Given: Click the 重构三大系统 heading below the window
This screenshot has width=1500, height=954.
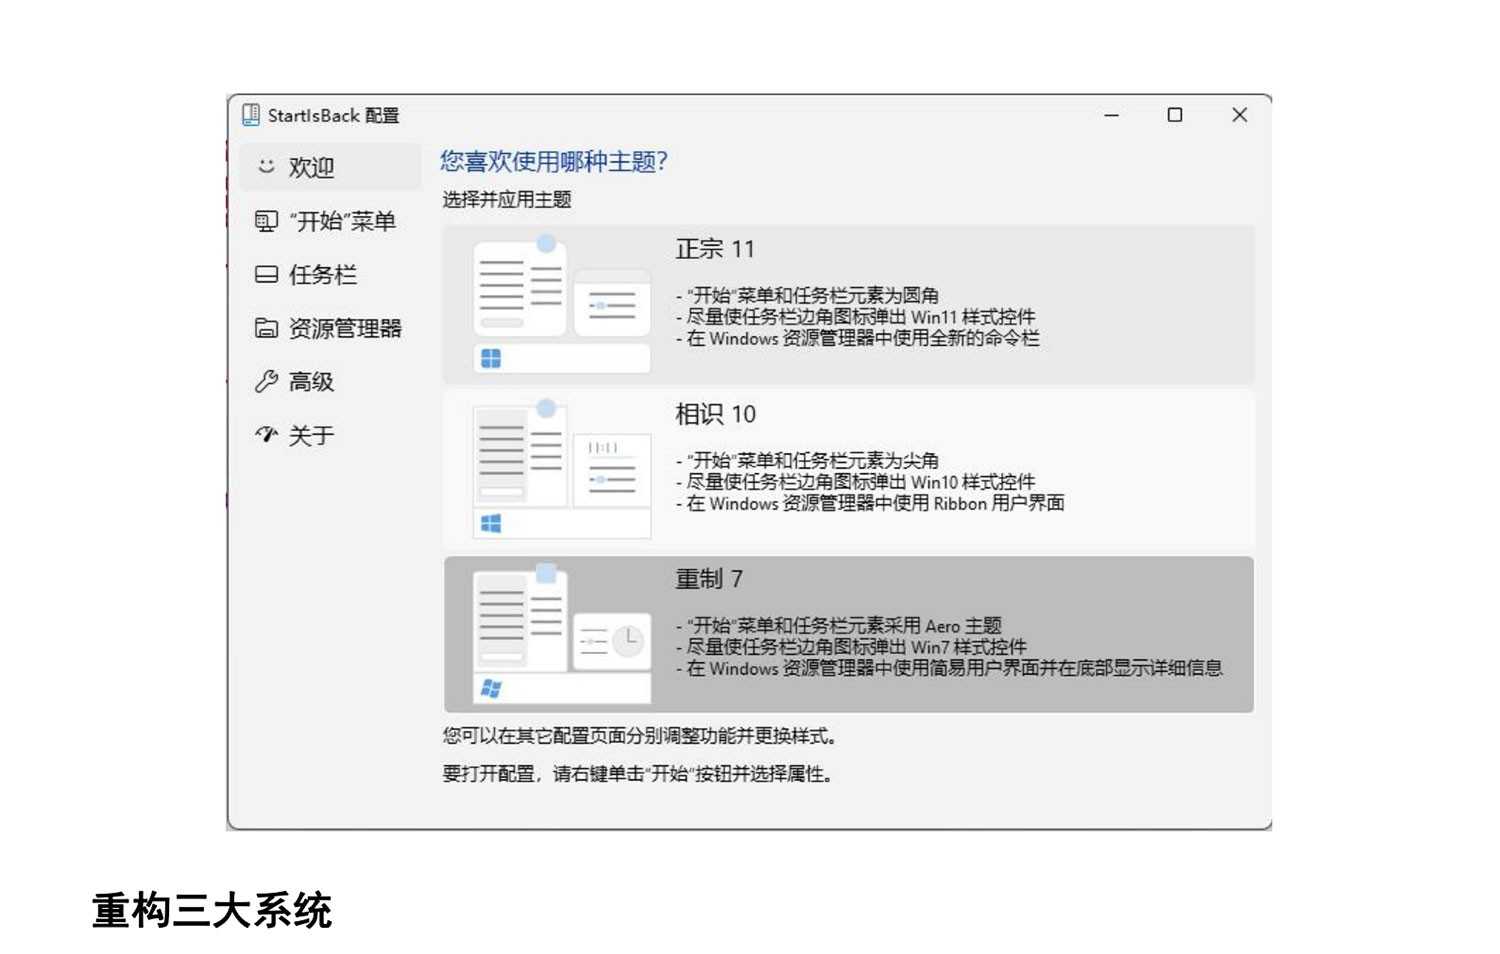Looking at the screenshot, I should tap(212, 911).
